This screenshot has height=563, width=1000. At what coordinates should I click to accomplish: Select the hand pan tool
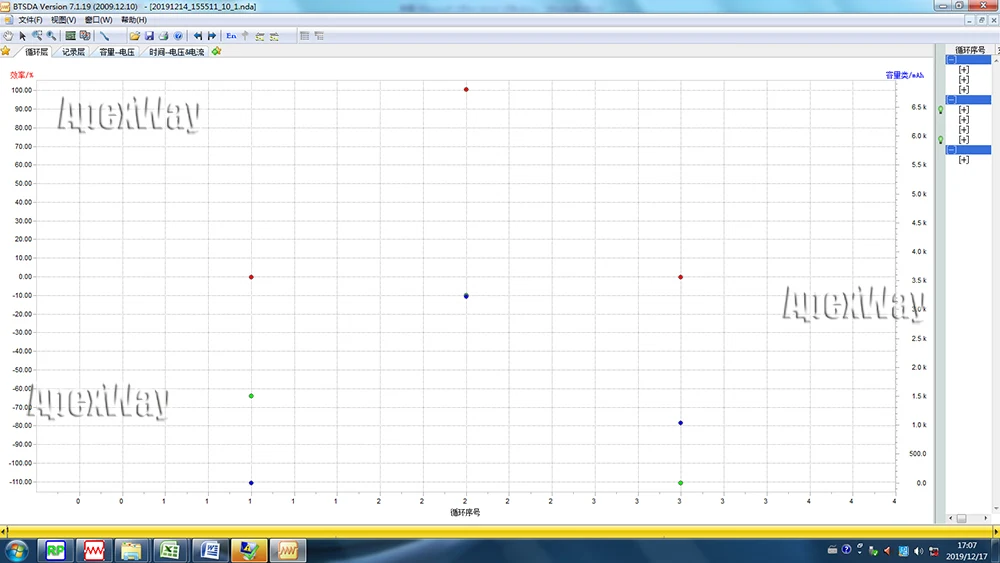pyautogui.click(x=9, y=36)
